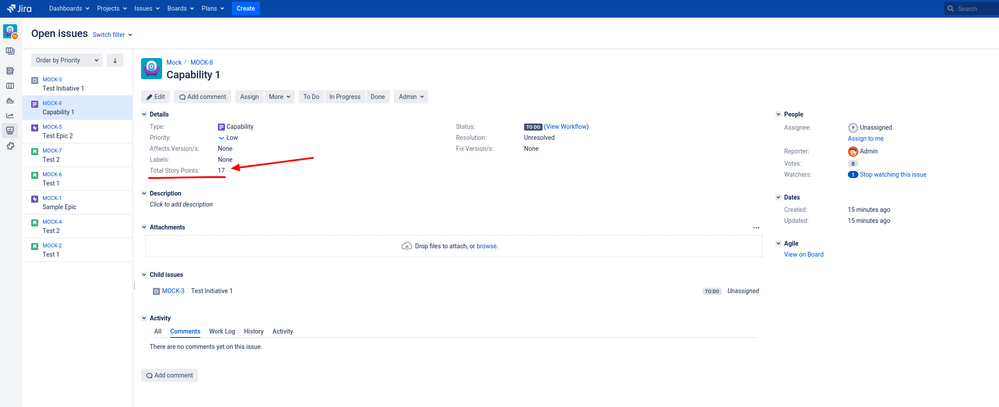999x407 pixels.
Task: Collapse the Details section
Action: pos(144,115)
